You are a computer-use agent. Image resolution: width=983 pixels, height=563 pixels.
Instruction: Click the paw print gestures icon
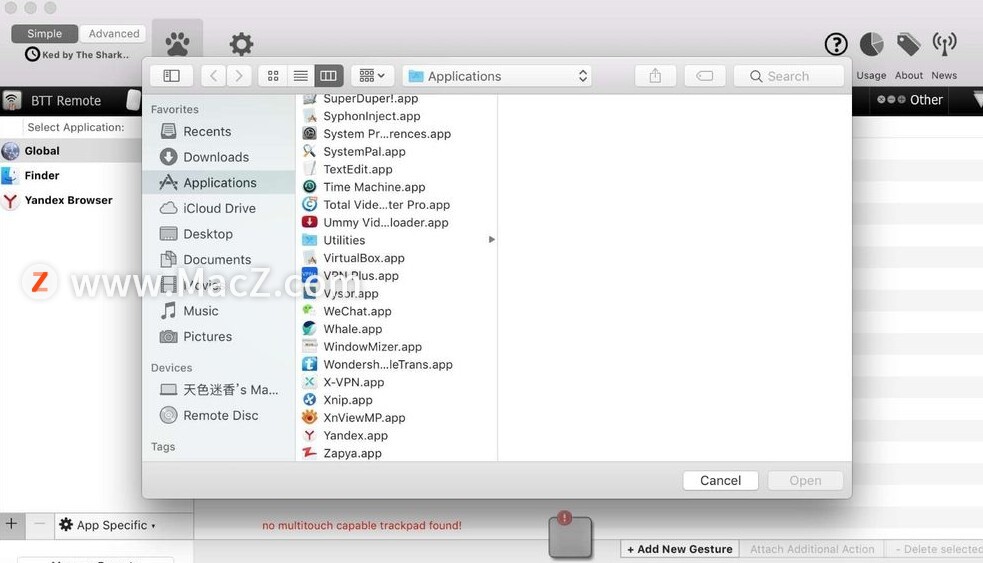click(x=177, y=44)
